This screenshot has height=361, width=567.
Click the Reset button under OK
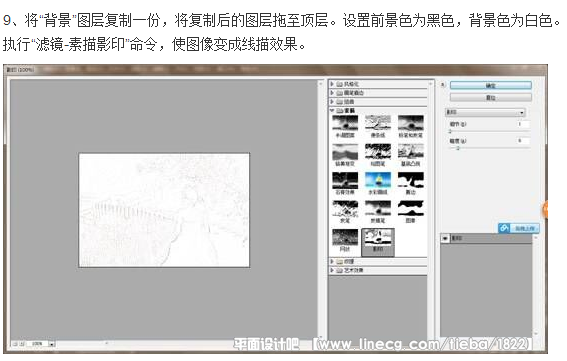click(x=491, y=97)
